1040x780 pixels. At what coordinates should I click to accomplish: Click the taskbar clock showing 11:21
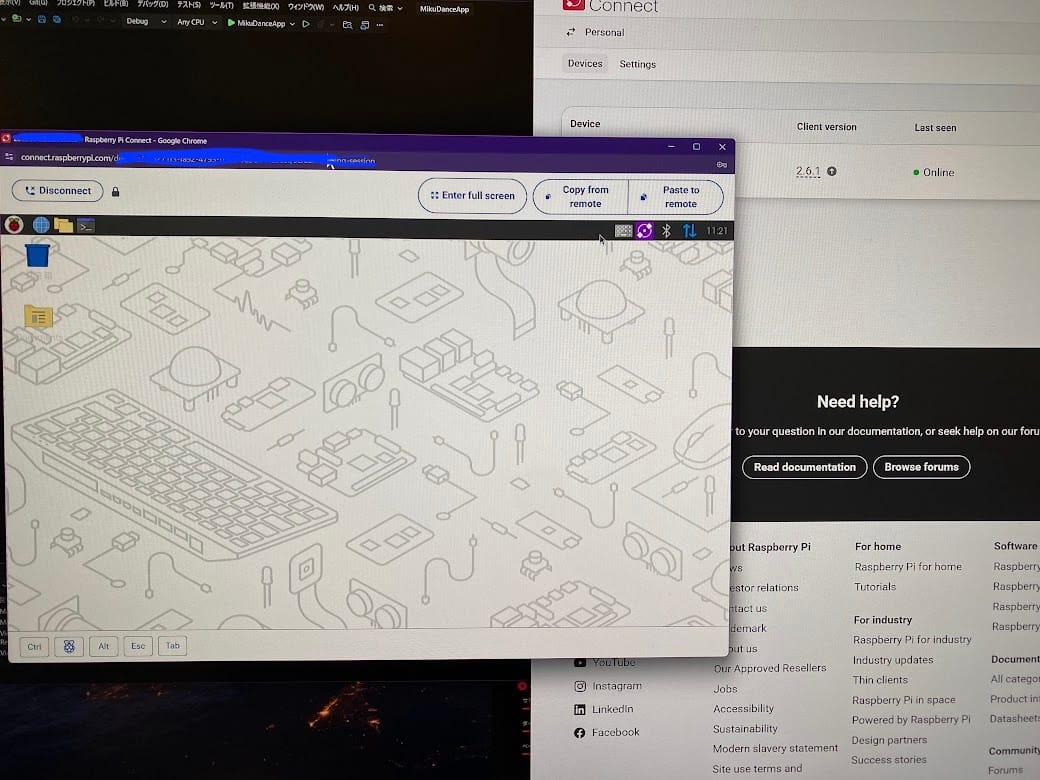pos(717,231)
